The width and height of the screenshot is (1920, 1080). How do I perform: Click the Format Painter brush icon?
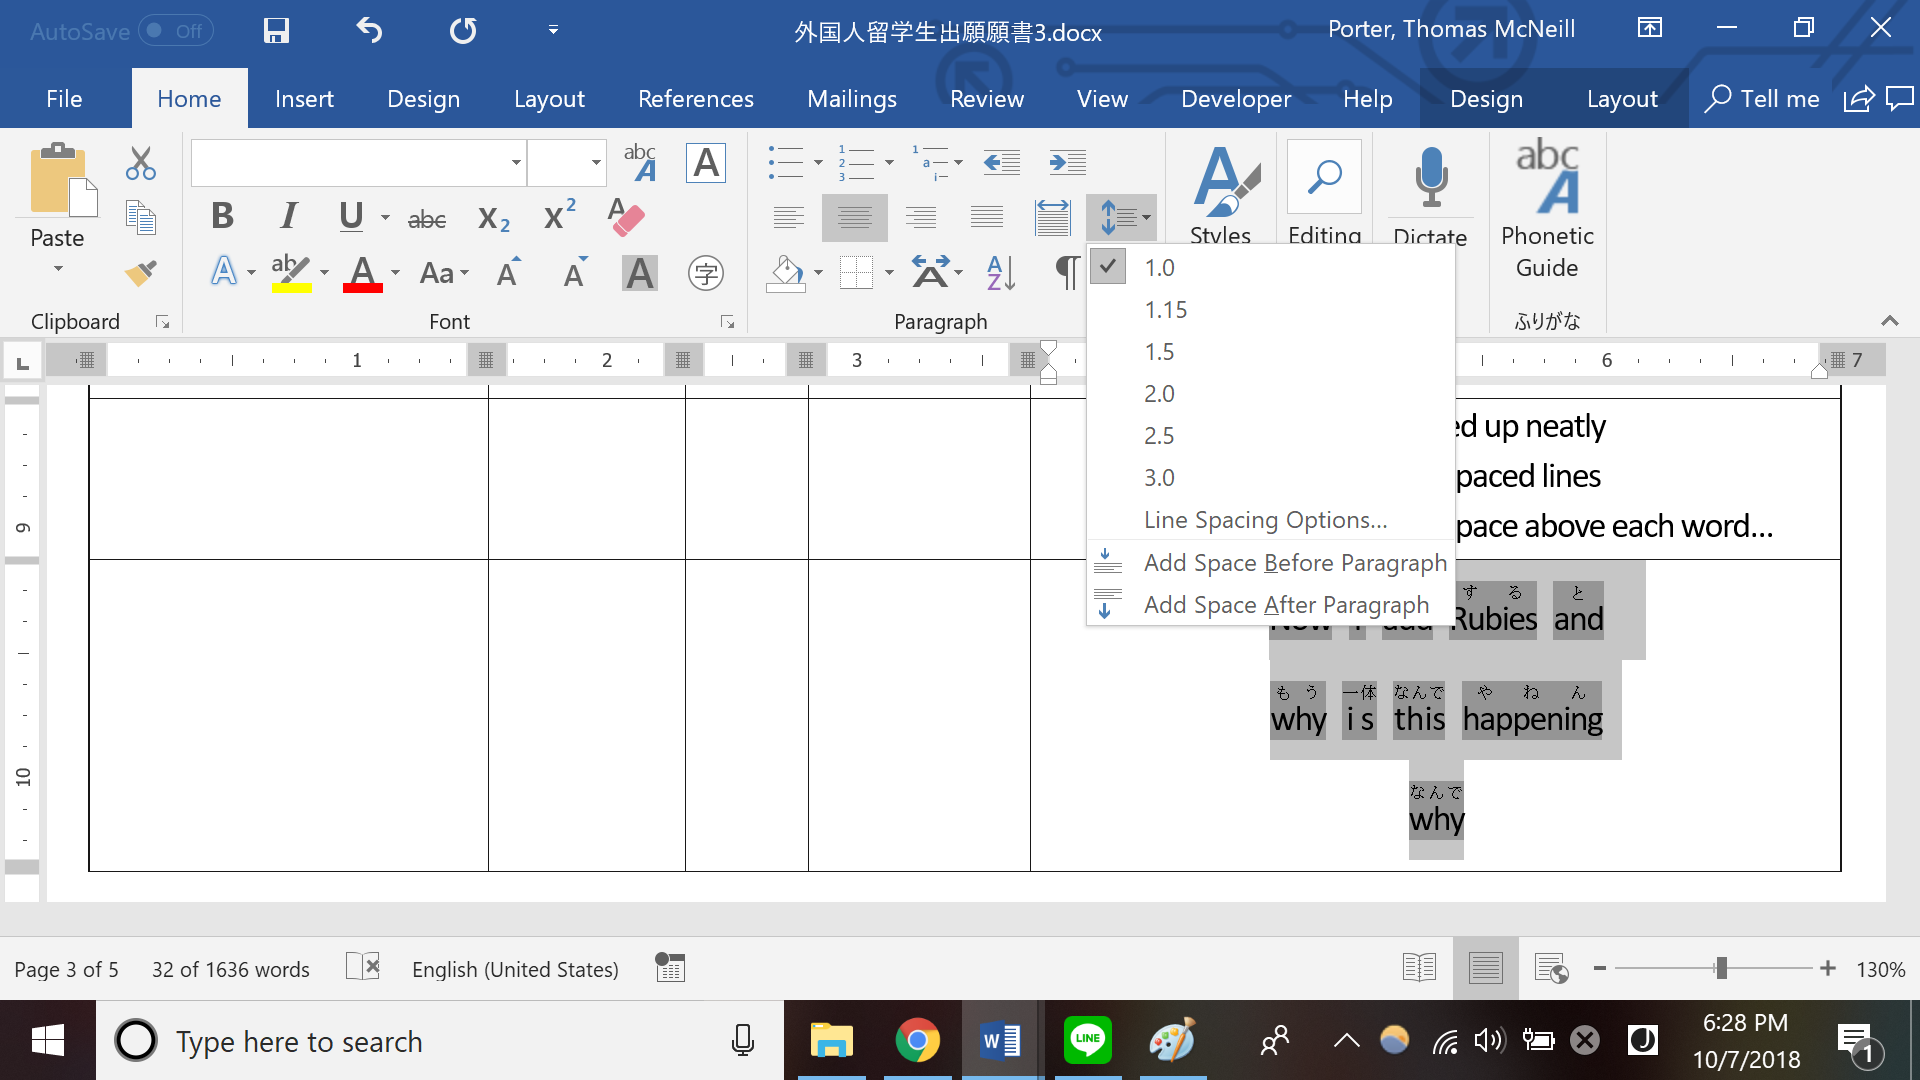pyautogui.click(x=141, y=273)
